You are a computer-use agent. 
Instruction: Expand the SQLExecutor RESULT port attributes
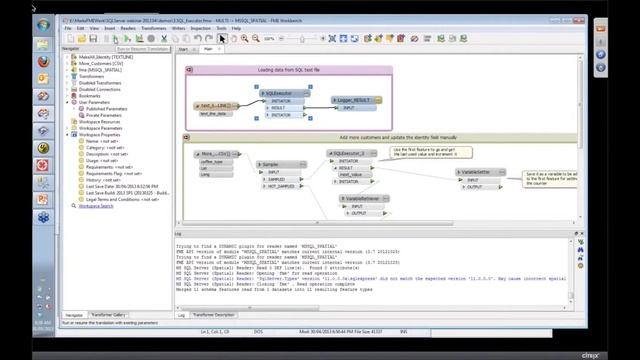pos(268,108)
